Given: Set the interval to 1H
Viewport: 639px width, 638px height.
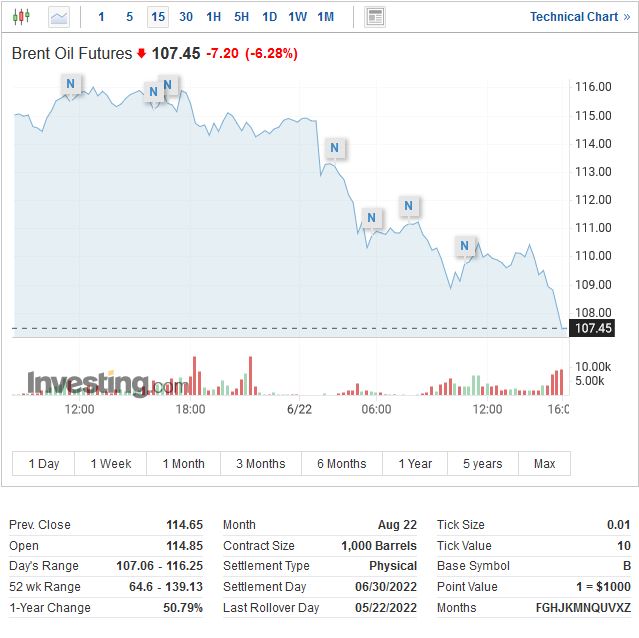Looking at the screenshot, I should [x=214, y=17].
